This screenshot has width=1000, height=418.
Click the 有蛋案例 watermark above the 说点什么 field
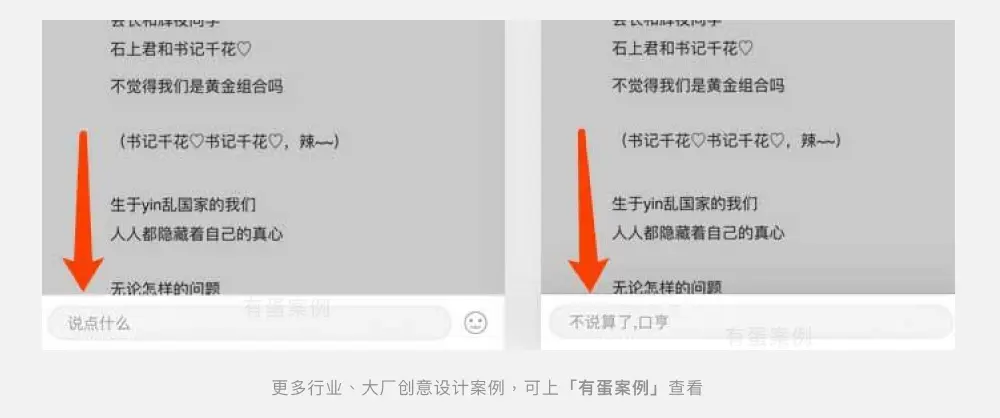click(x=287, y=309)
